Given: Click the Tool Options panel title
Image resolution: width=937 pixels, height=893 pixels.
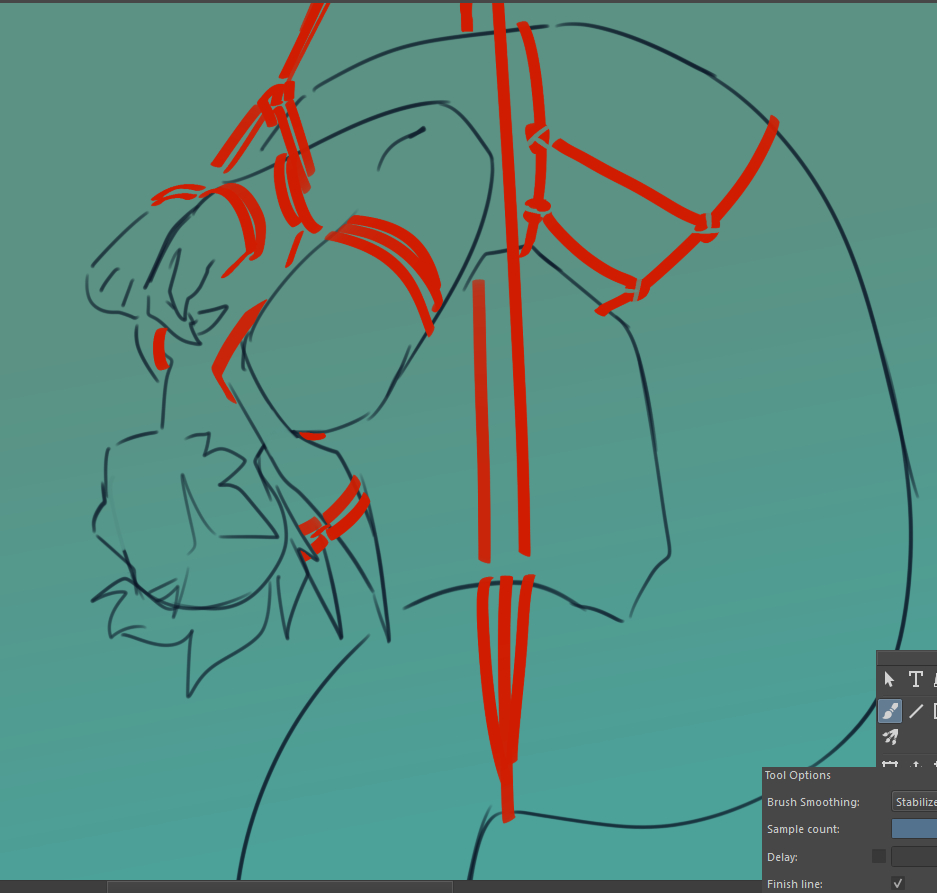Looking at the screenshot, I should click(x=797, y=775).
